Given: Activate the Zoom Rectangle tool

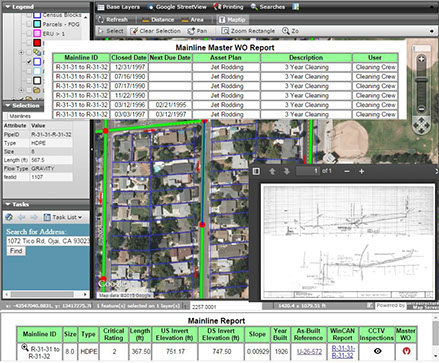Looking at the screenshot, I should click(x=248, y=31).
